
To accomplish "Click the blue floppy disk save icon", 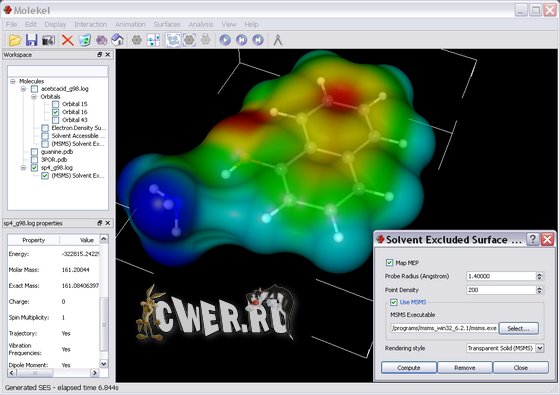I will (x=31, y=40).
